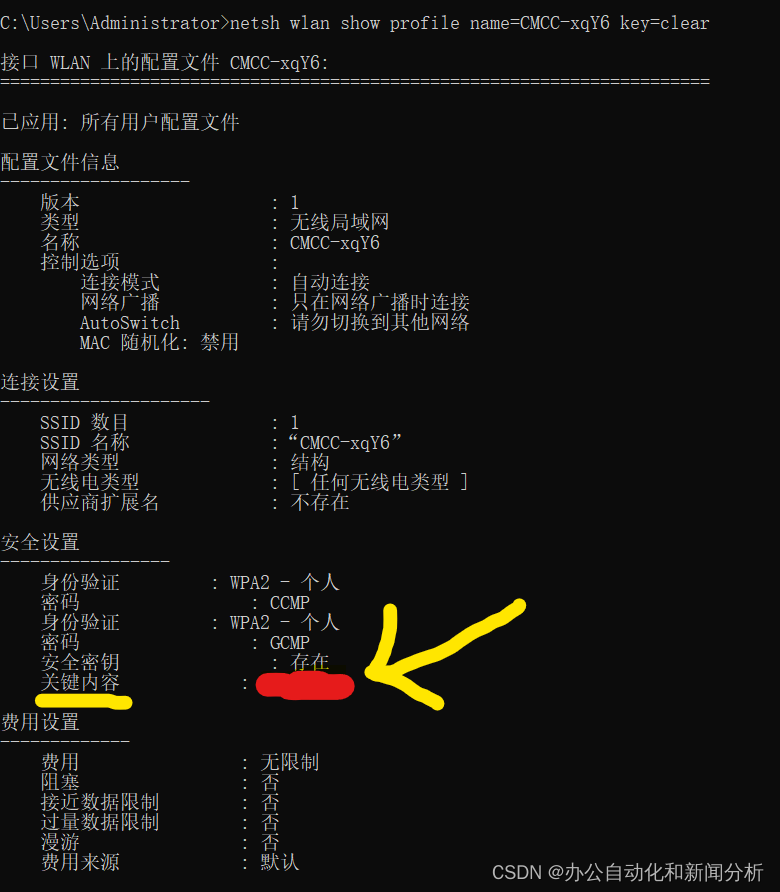Click the yellow underline below 关键内容
Image resolution: width=780 pixels, height=892 pixels.
click(x=84, y=701)
